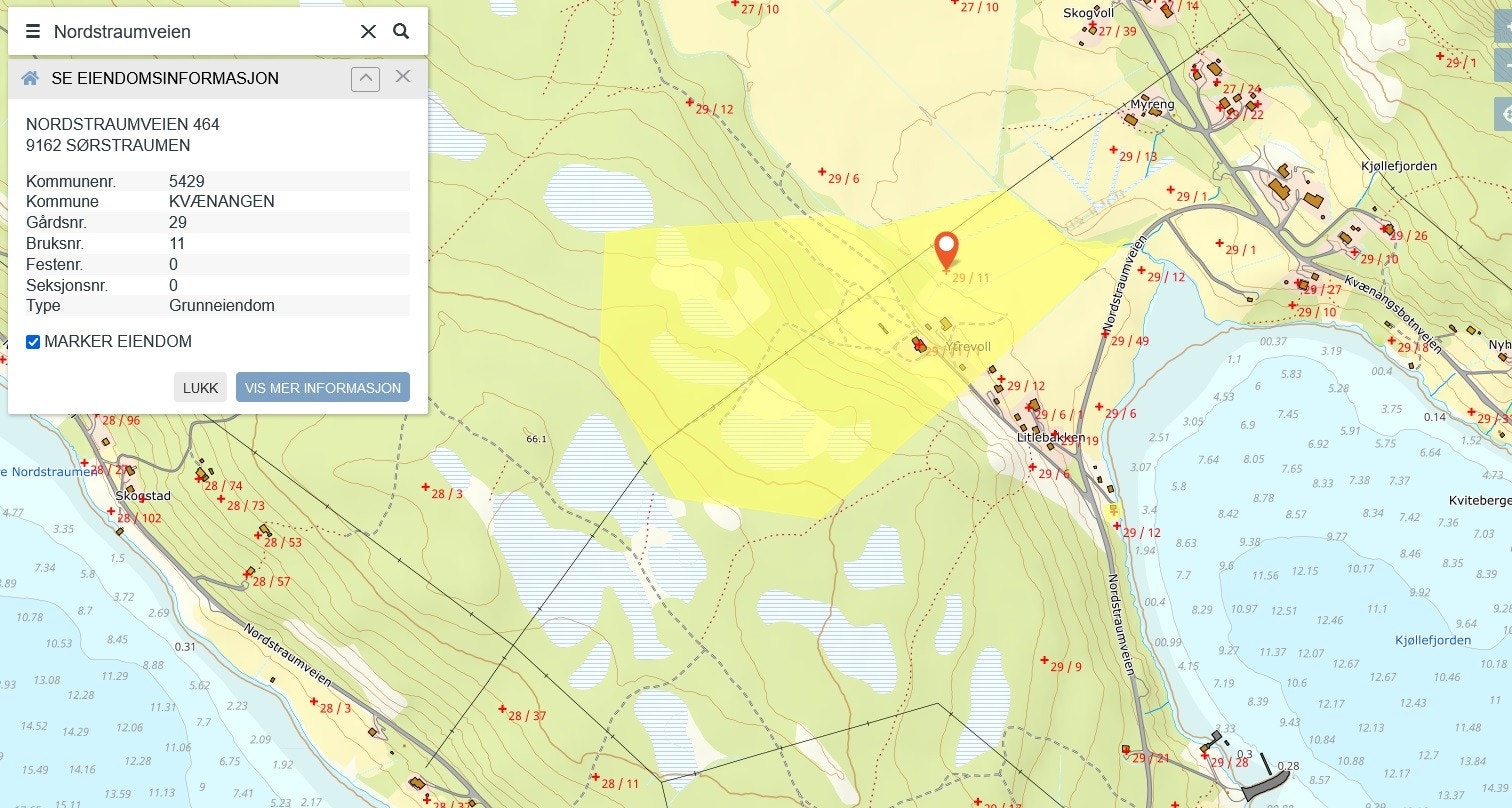Collapse the SE EIENDOMSINFORMASJON panel
Screen dimensions: 1512x808
(365, 78)
